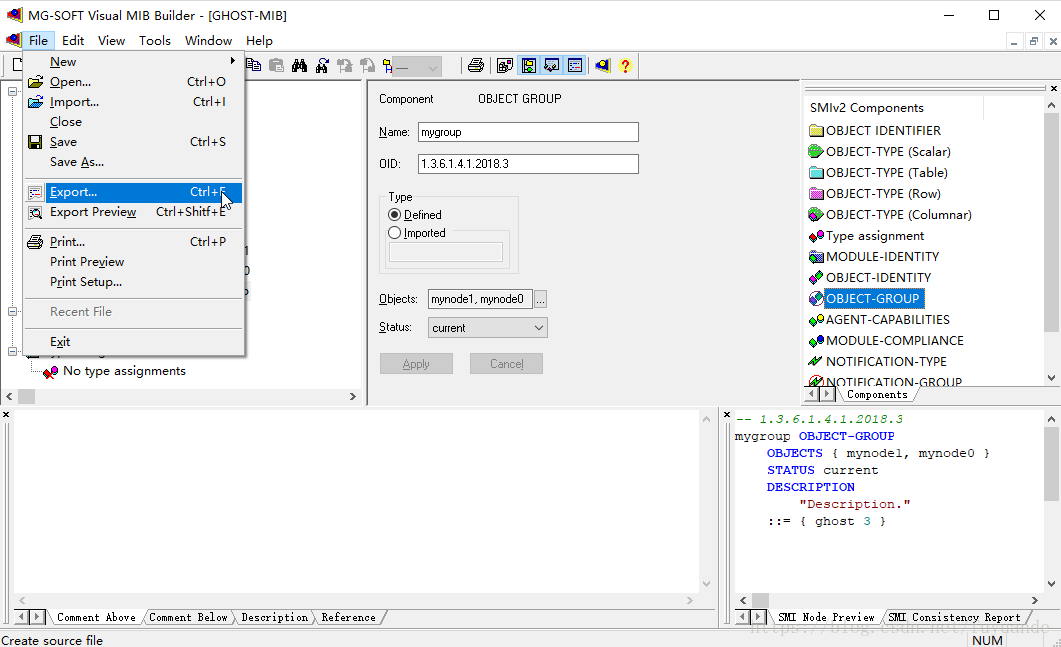The image size is (1061, 647).
Task: Choose Export... from File menu
Action: coord(133,192)
